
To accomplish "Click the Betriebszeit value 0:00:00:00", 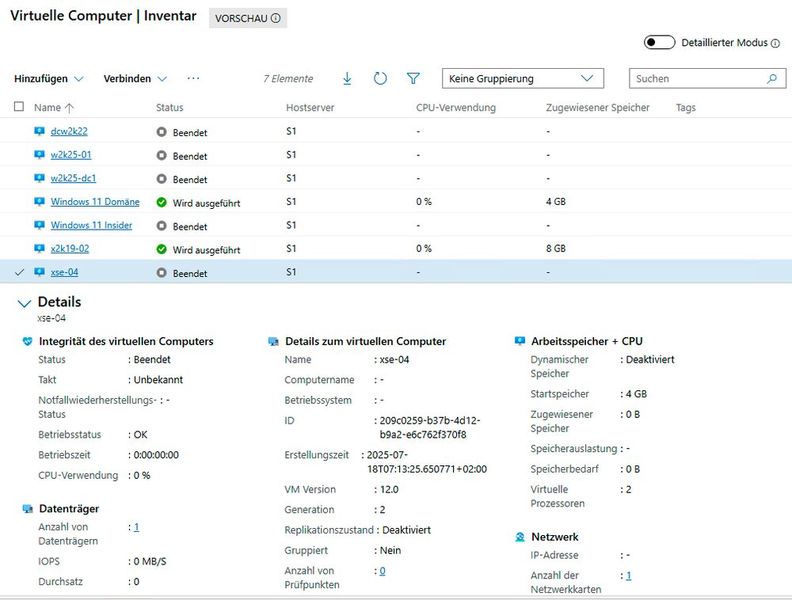I will tap(156, 455).
